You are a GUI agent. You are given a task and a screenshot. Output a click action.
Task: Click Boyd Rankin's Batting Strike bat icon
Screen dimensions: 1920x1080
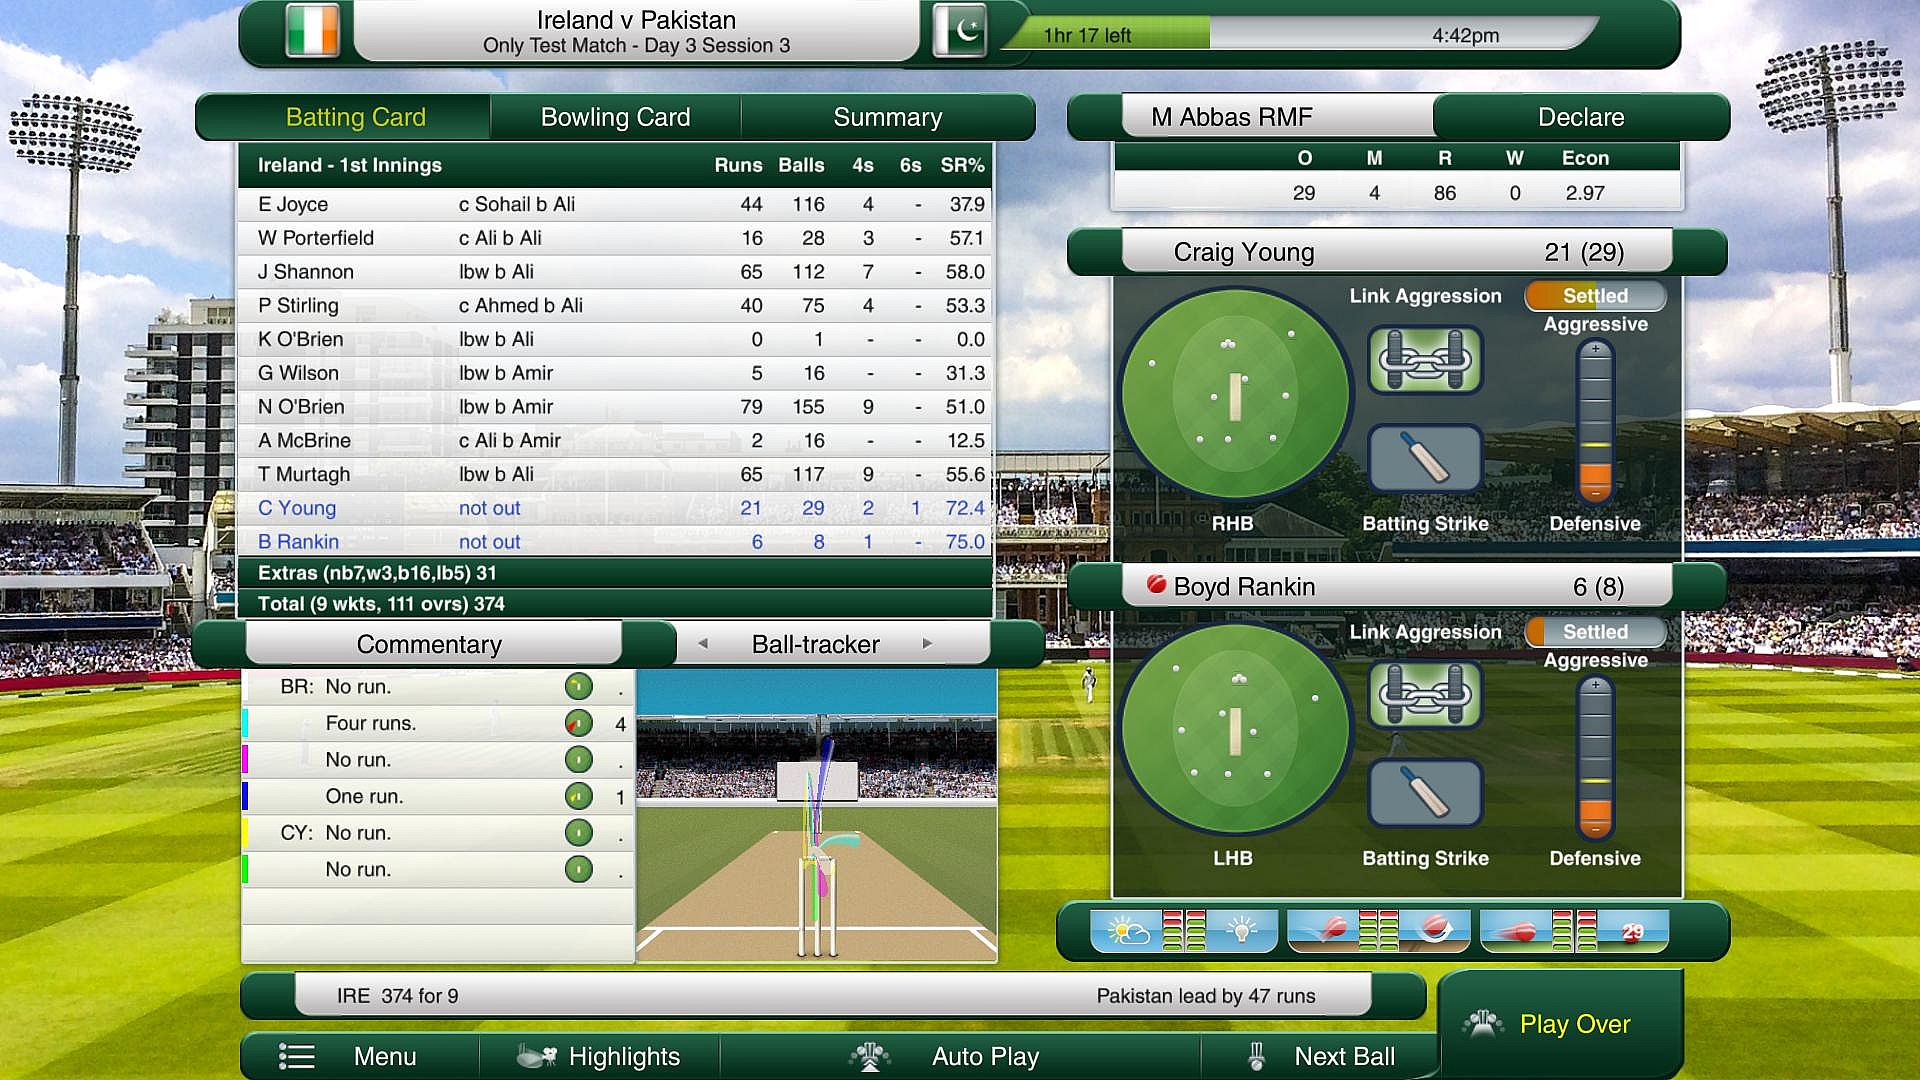point(1425,793)
